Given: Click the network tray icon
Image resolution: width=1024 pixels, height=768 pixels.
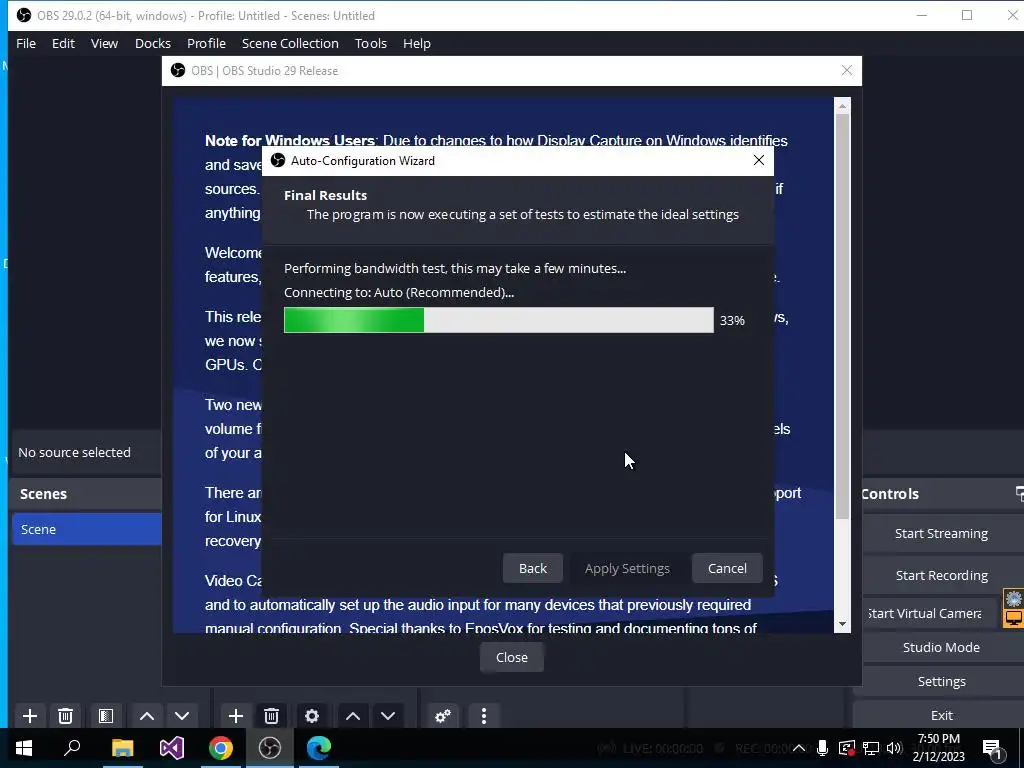Looking at the screenshot, I should (871, 748).
